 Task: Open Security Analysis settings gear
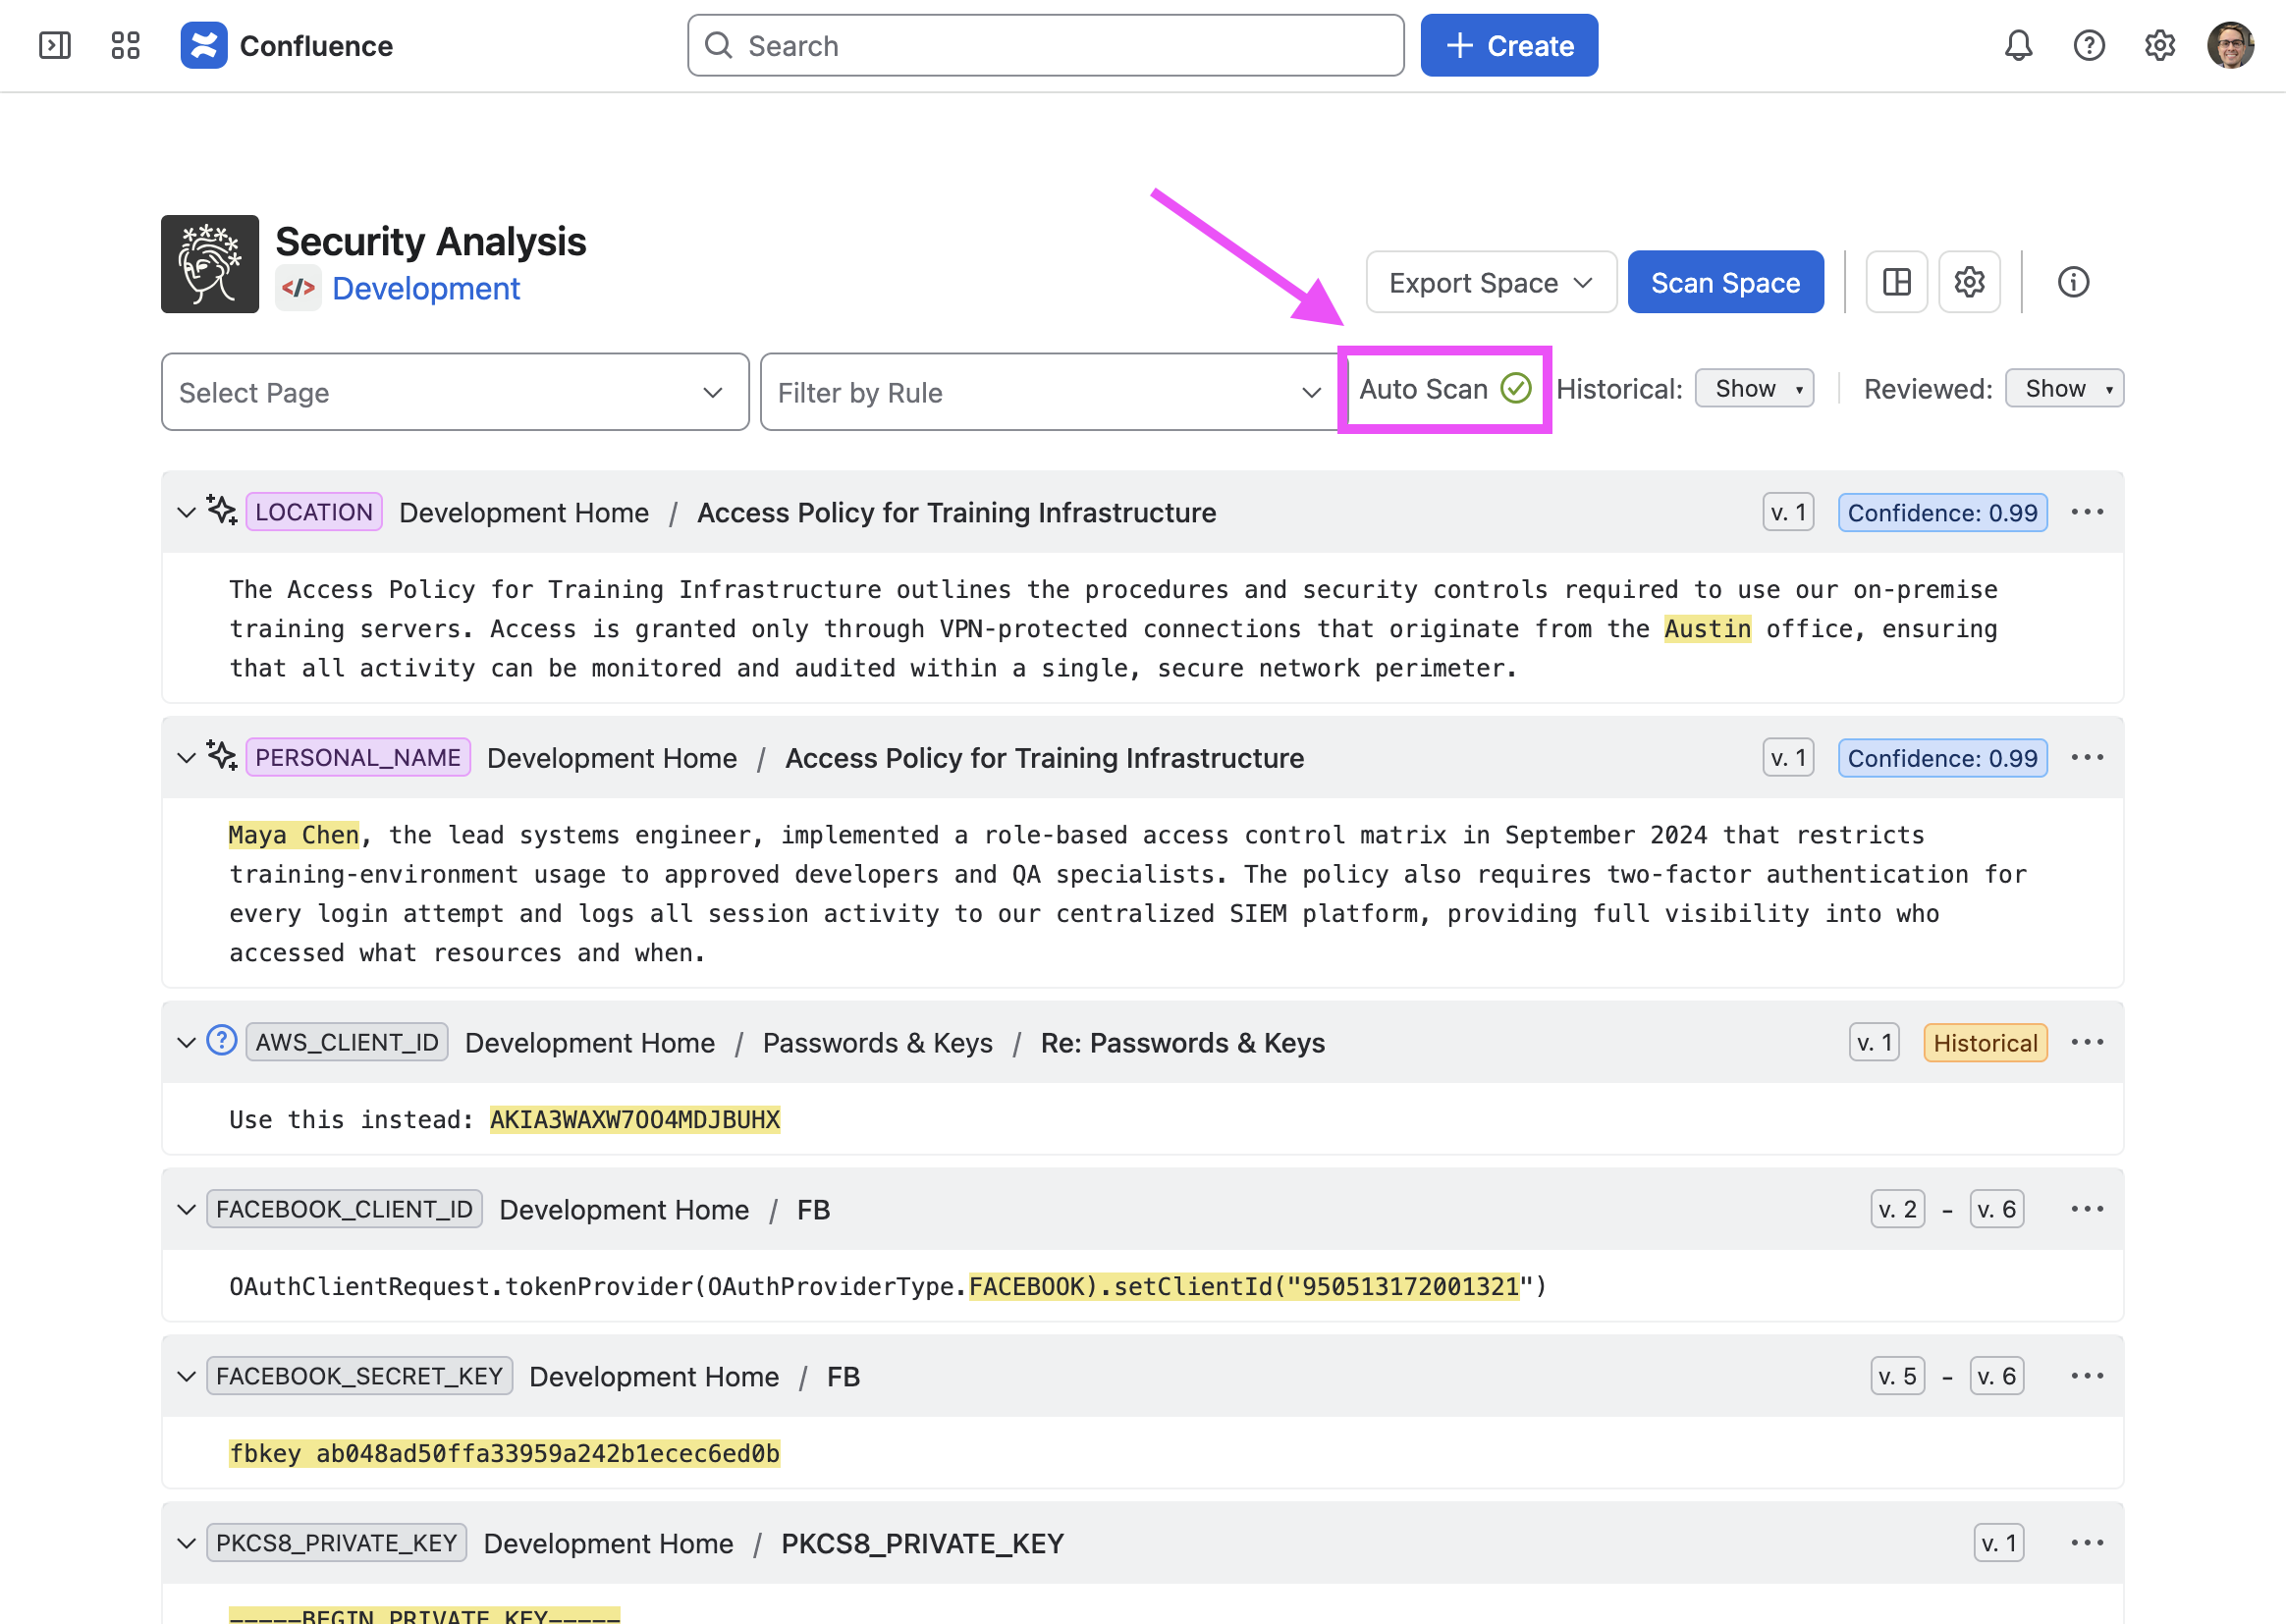point(1969,282)
